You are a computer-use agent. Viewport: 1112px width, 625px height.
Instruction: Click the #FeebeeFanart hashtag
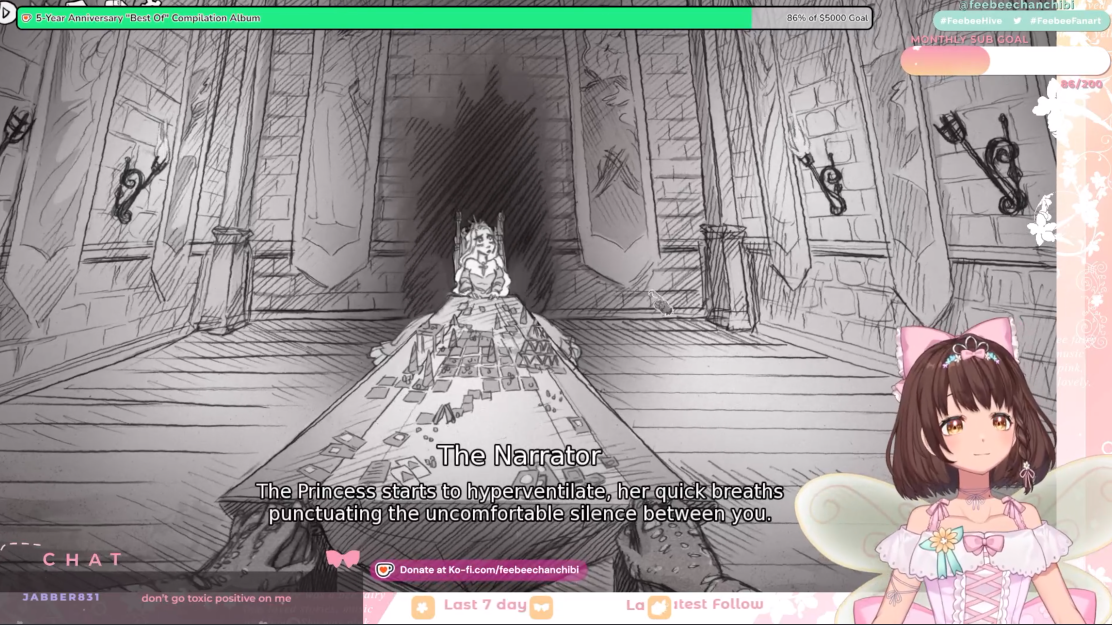point(1065,21)
